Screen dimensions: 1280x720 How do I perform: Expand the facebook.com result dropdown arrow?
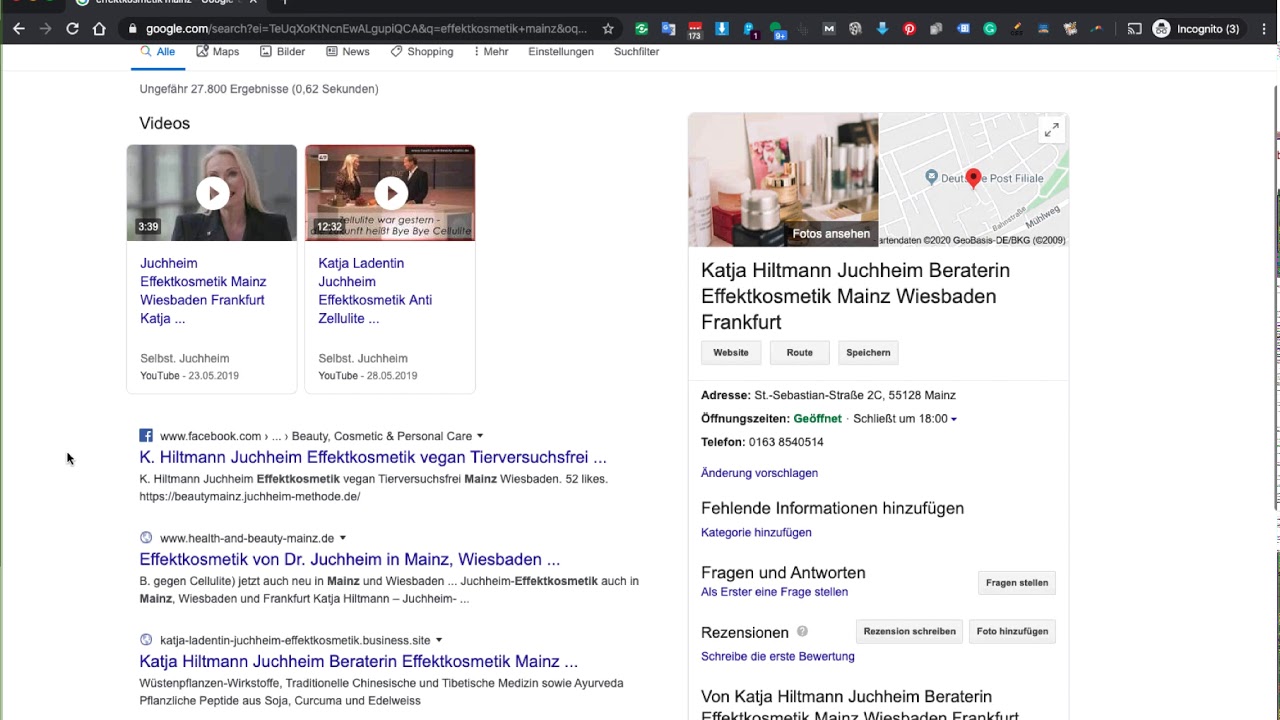pyautogui.click(x=480, y=436)
